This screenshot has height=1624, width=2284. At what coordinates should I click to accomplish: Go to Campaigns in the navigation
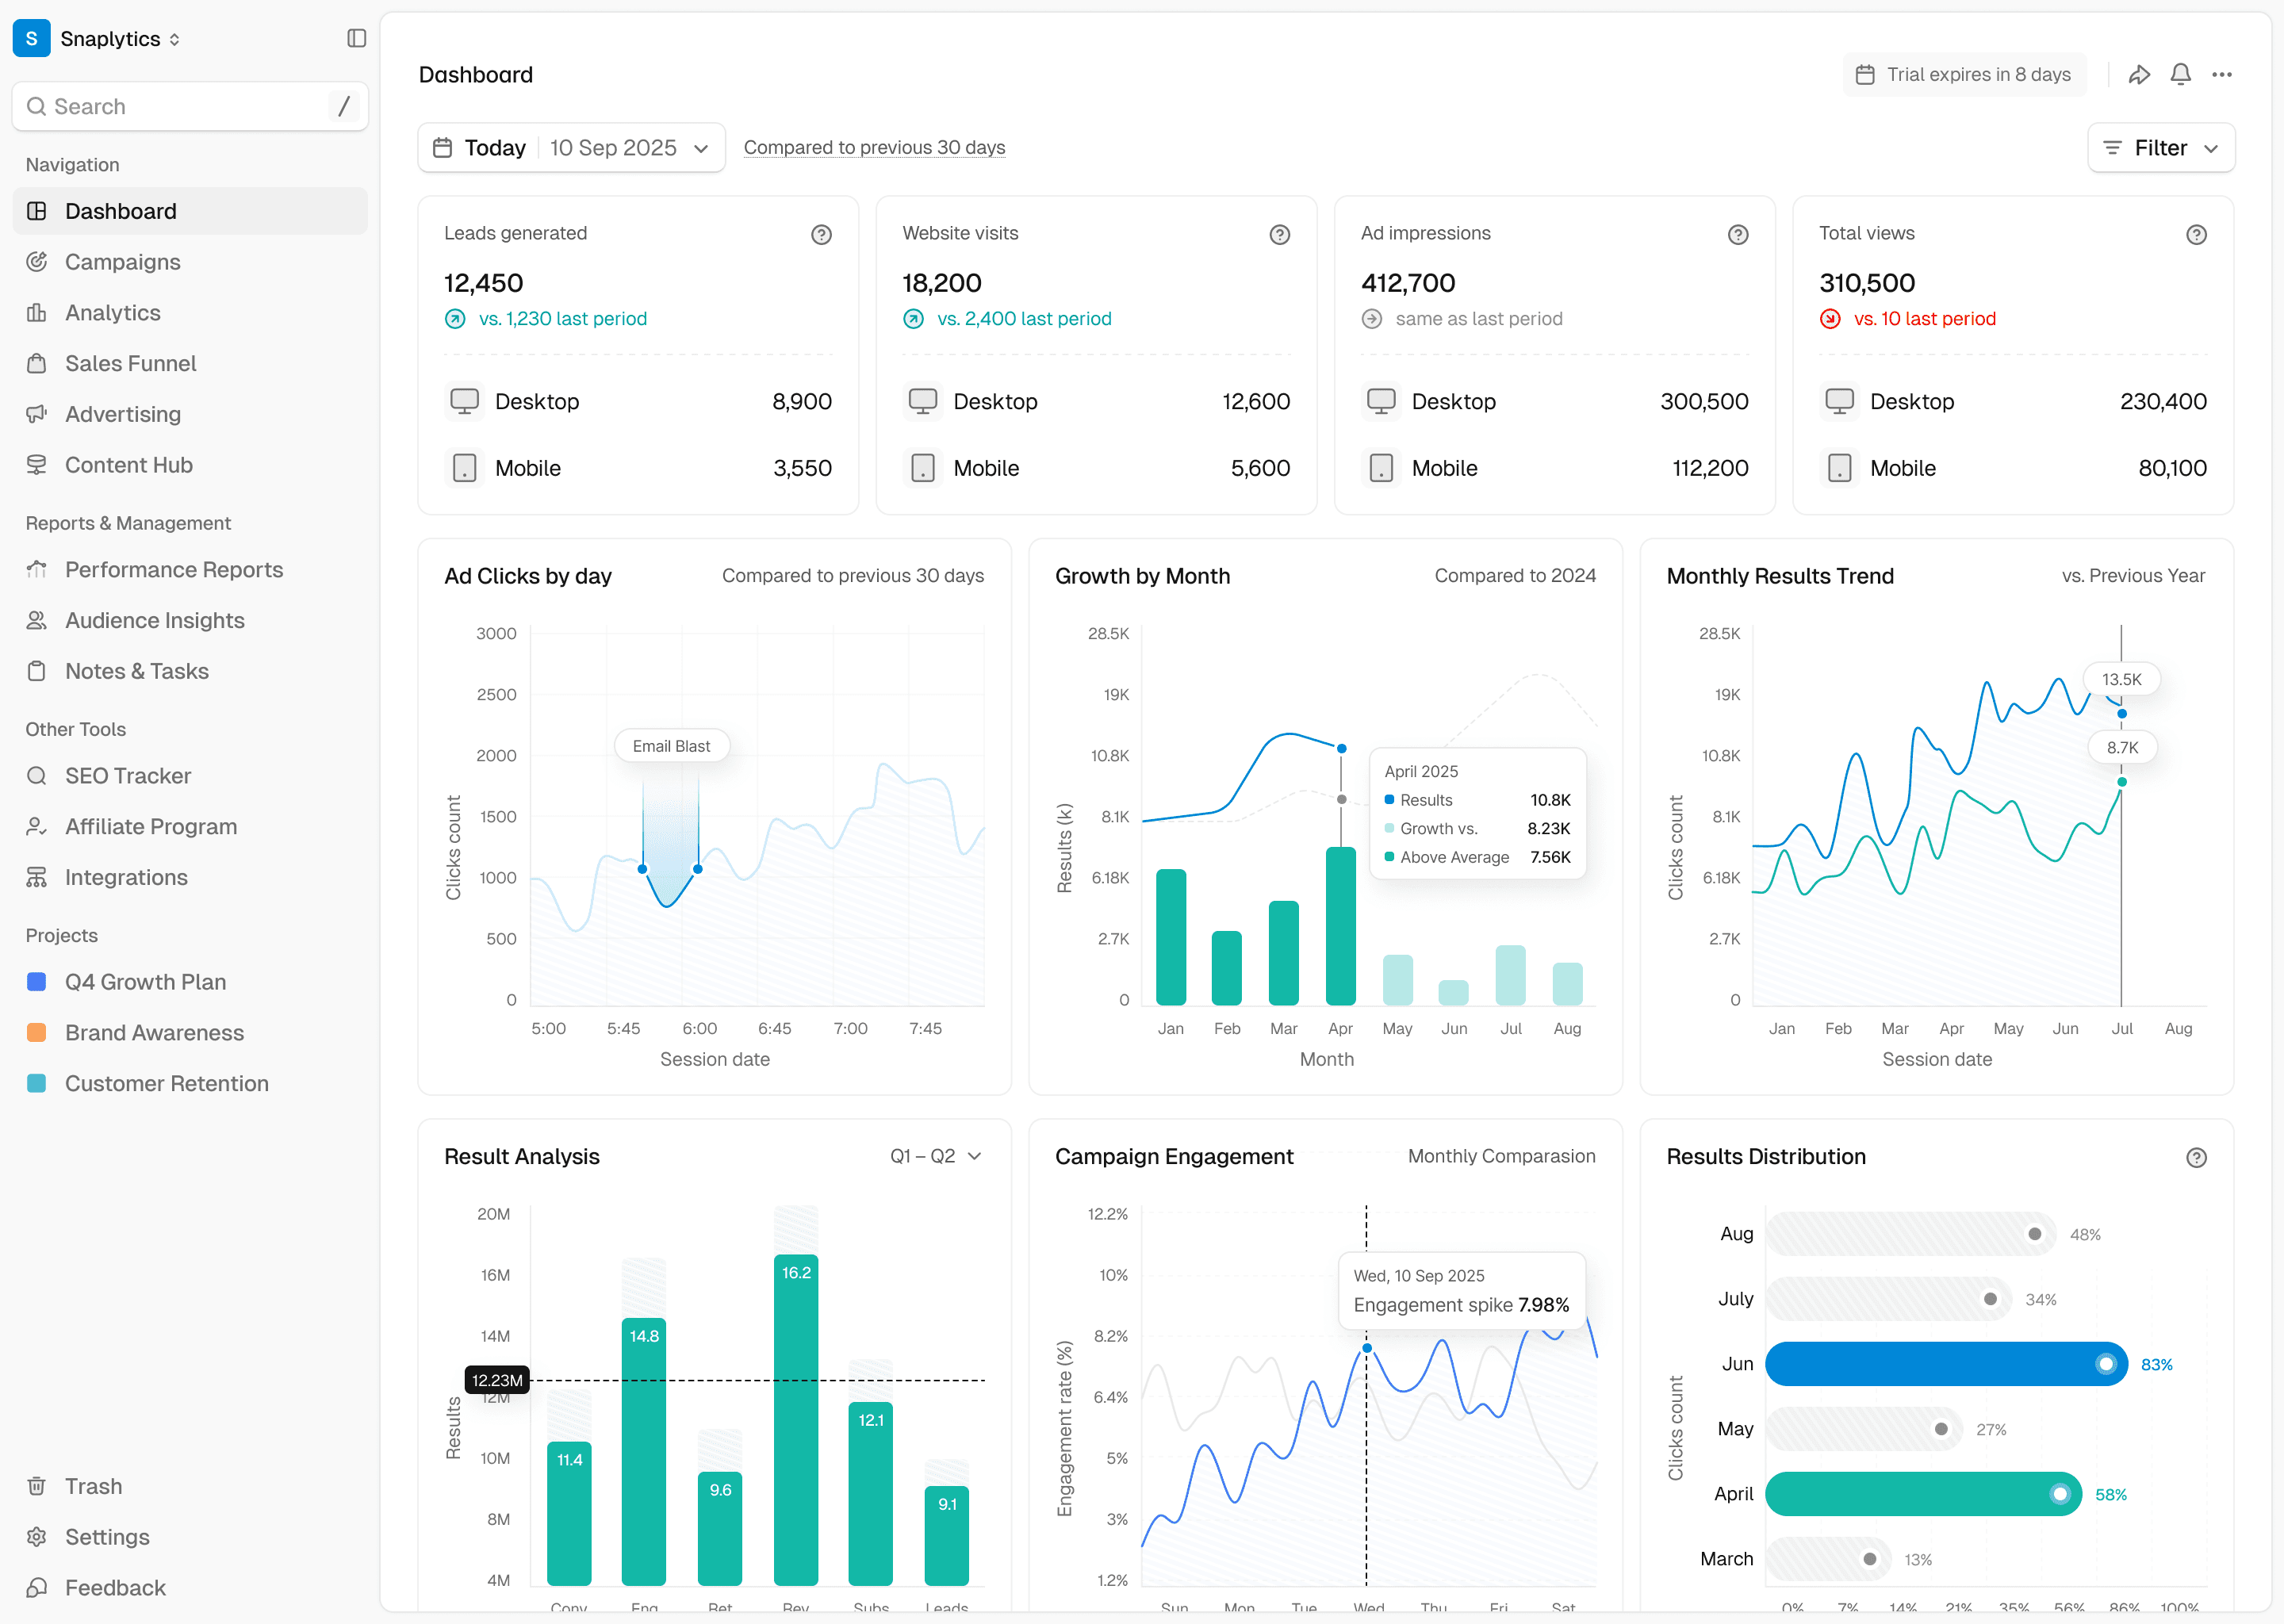(x=122, y=262)
